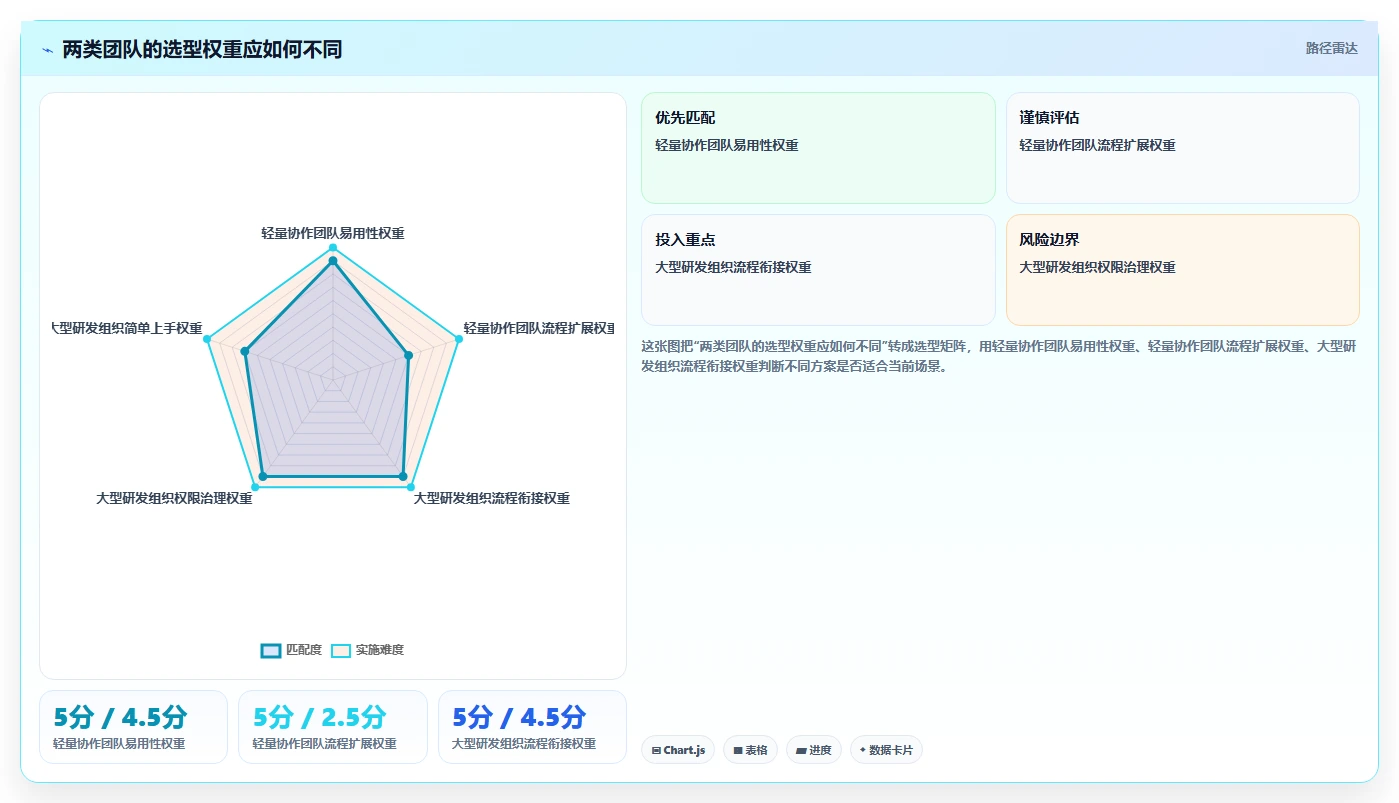
Task: Select the 大型研发组织流程衔接权重 5分 / 4.5分 stat card
Action: click(x=532, y=727)
